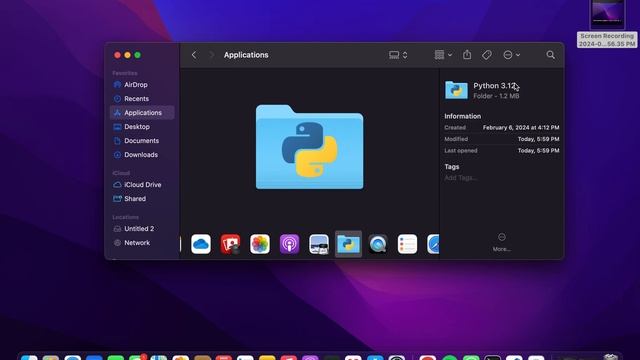The height and width of the screenshot is (360, 640).
Task: Click the More… button in preview pane
Action: coord(502,242)
